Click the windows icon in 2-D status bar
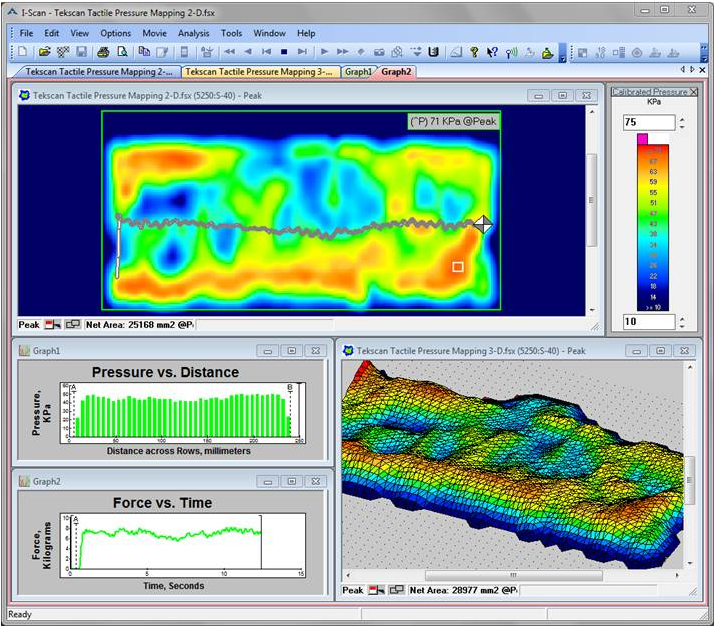The image size is (715, 627). click(x=73, y=325)
